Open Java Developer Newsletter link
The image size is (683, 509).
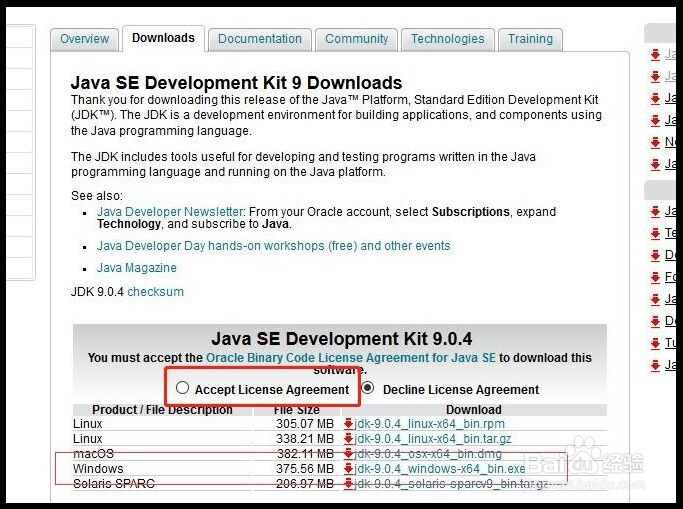tap(170, 212)
